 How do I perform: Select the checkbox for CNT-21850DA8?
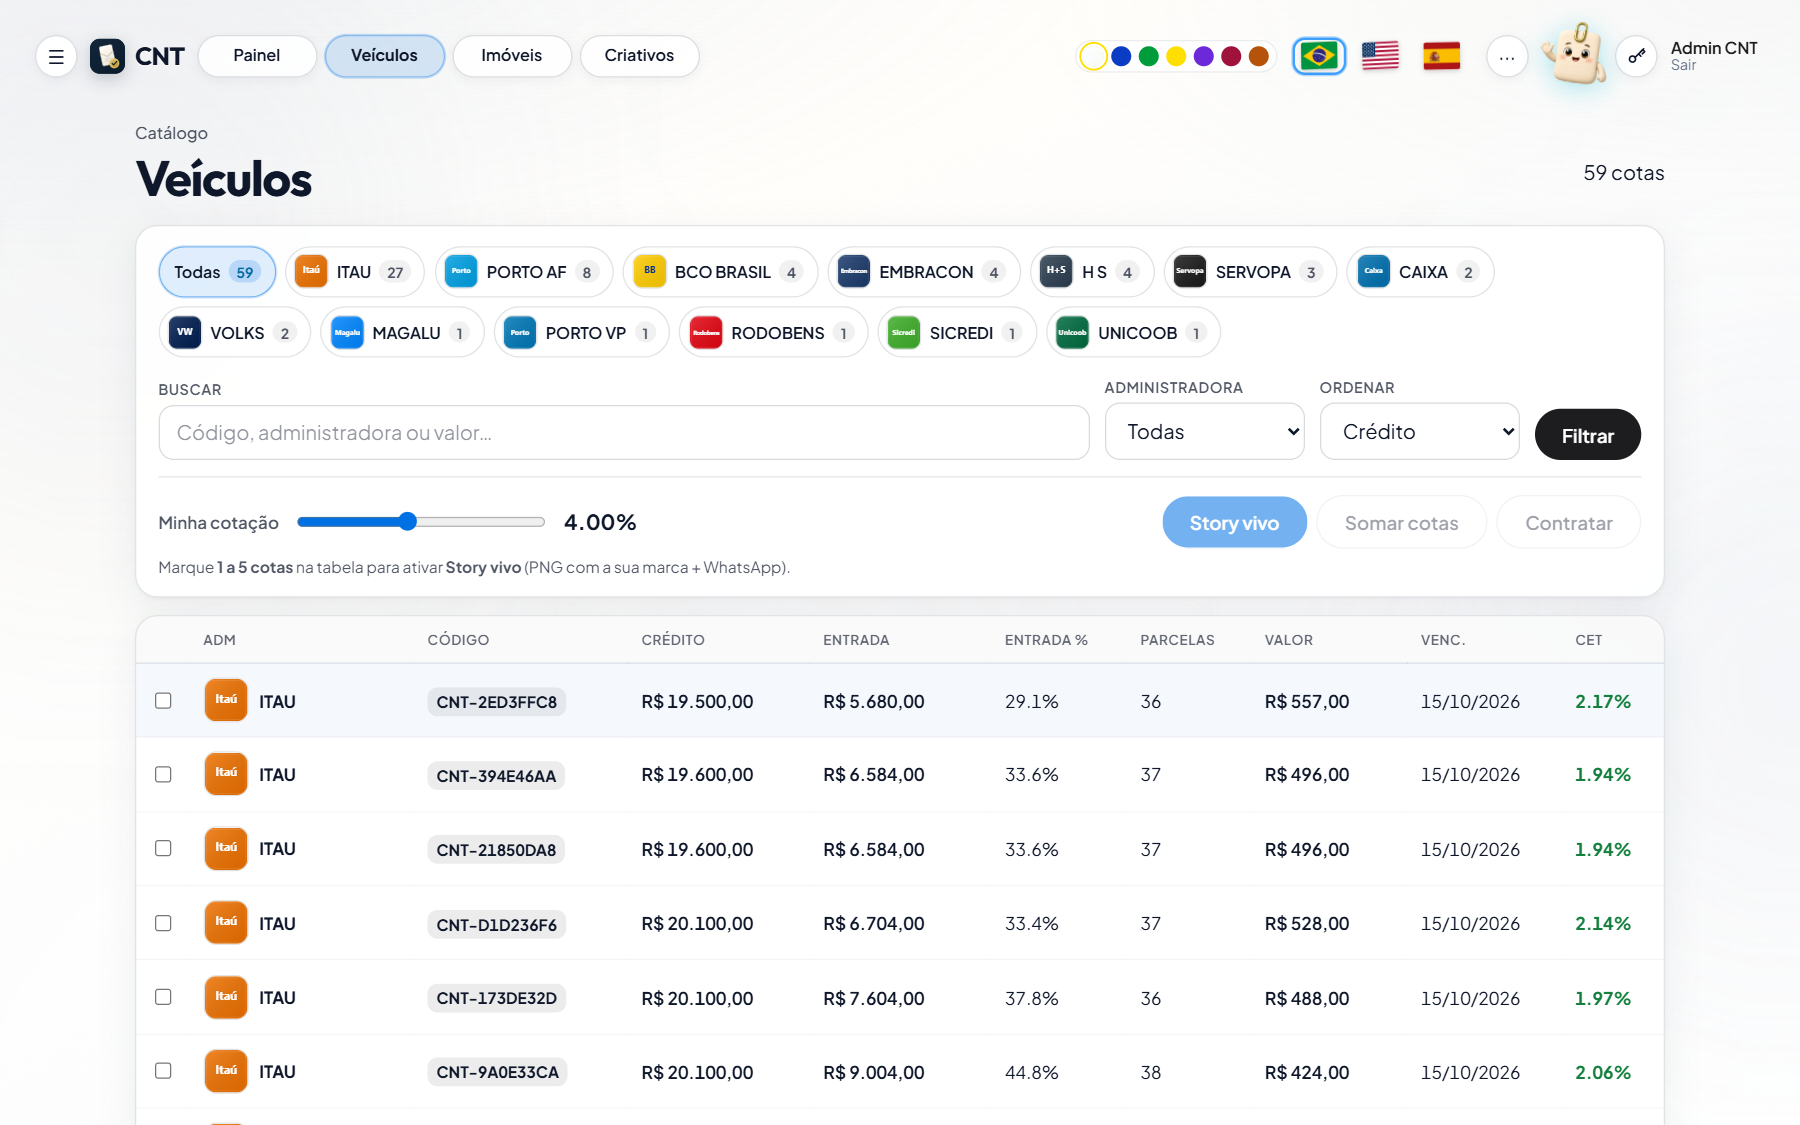tap(163, 848)
